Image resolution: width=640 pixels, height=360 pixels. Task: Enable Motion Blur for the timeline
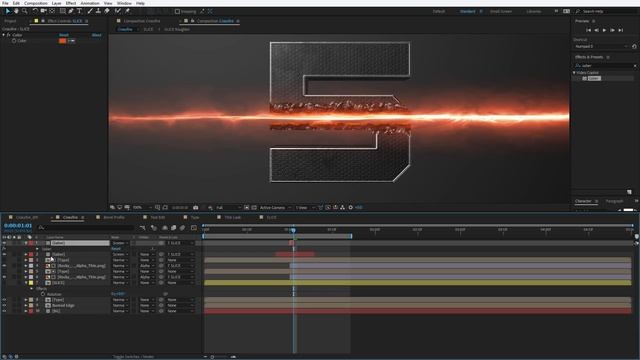tap(182, 228)
